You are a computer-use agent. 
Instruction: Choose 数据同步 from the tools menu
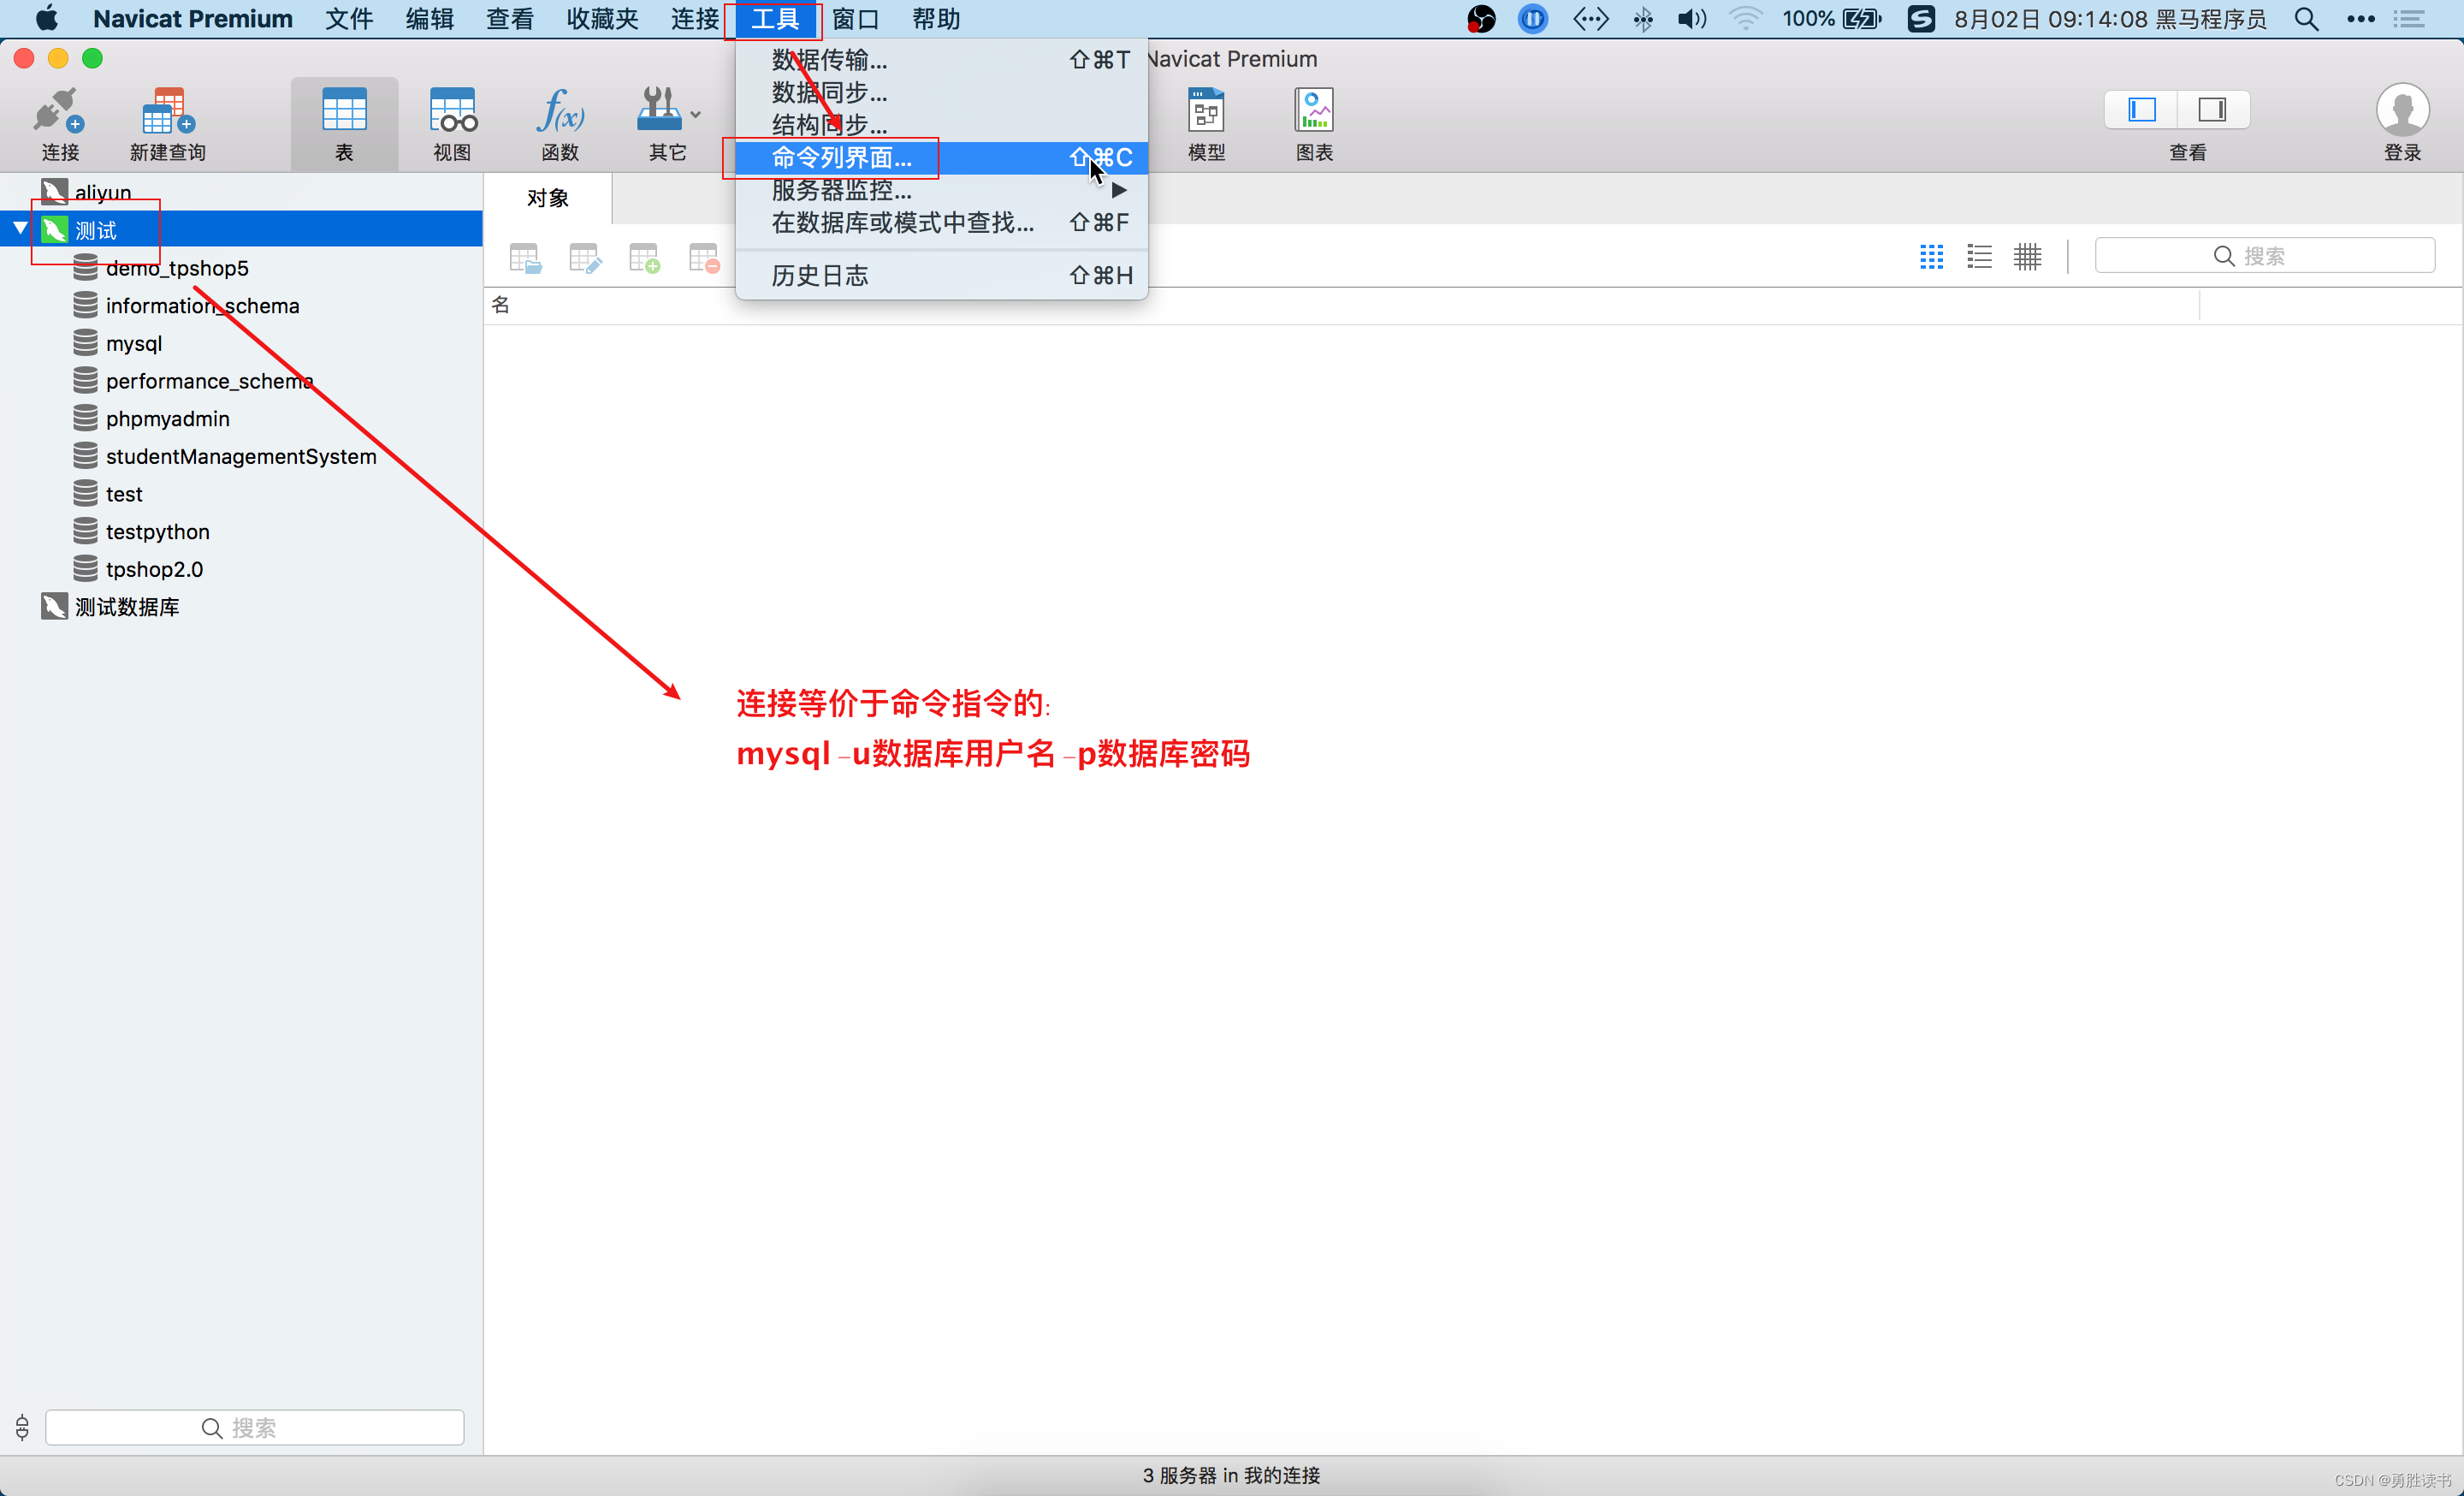941,92
